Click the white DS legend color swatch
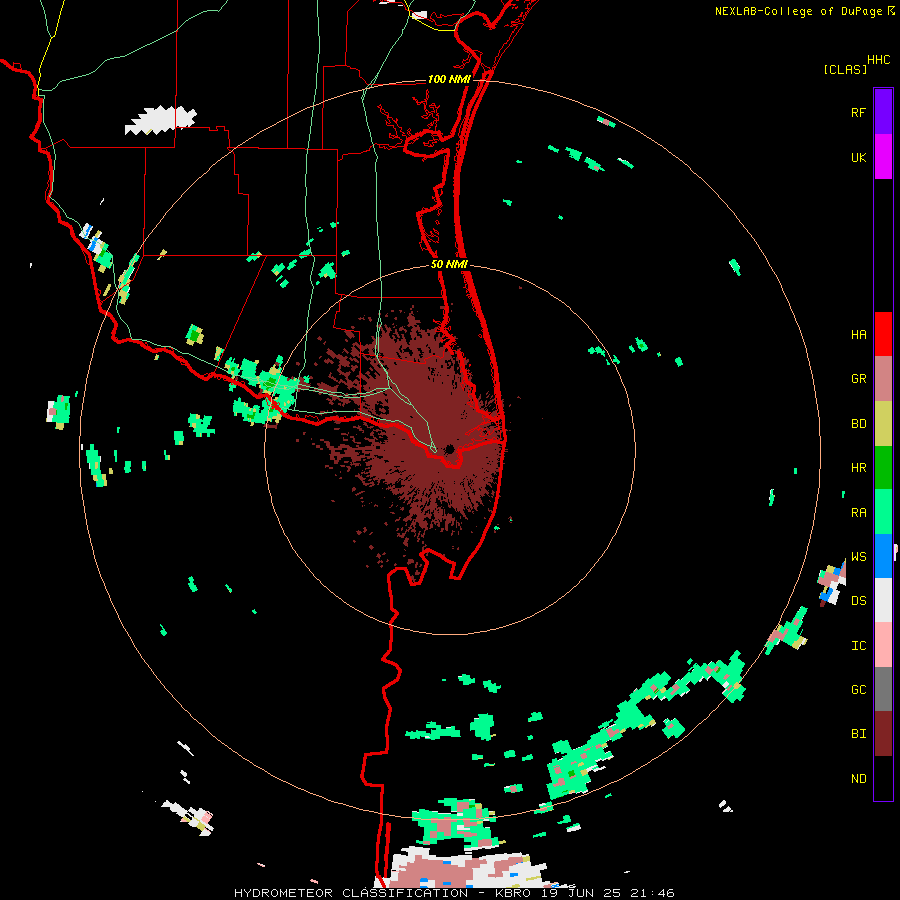Image resolution: width=900 pixels, height=900 pixels. (883, 600)
